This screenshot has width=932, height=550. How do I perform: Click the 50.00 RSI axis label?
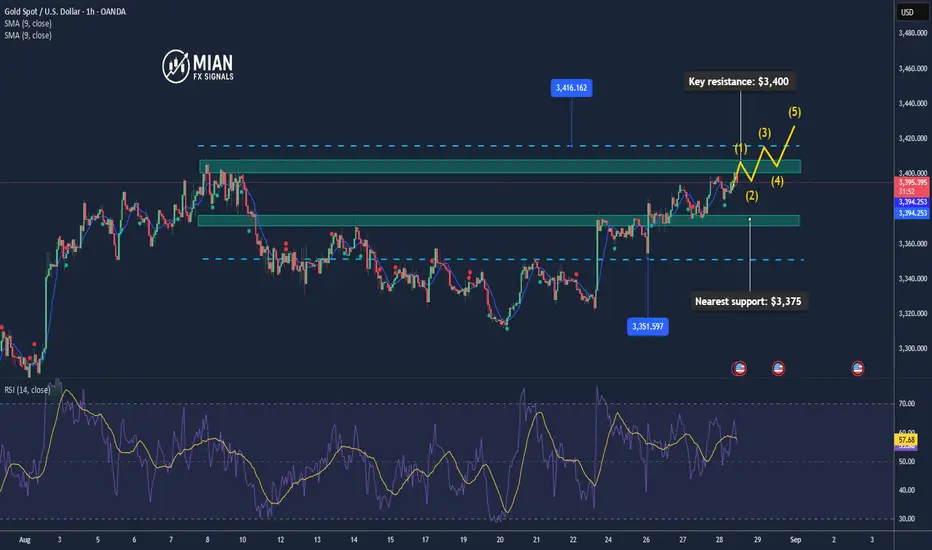click(906, 461)
